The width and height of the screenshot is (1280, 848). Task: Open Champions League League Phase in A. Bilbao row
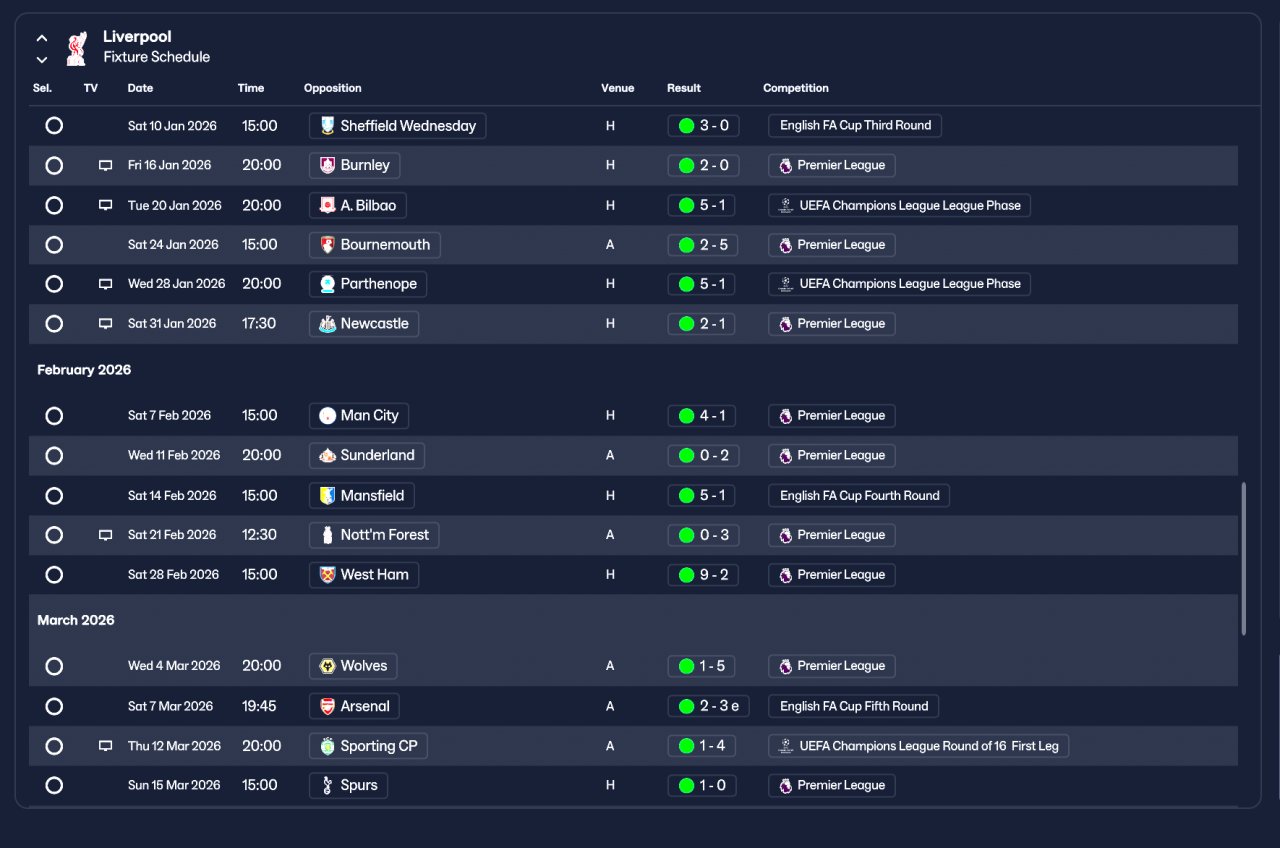(899, 206)
